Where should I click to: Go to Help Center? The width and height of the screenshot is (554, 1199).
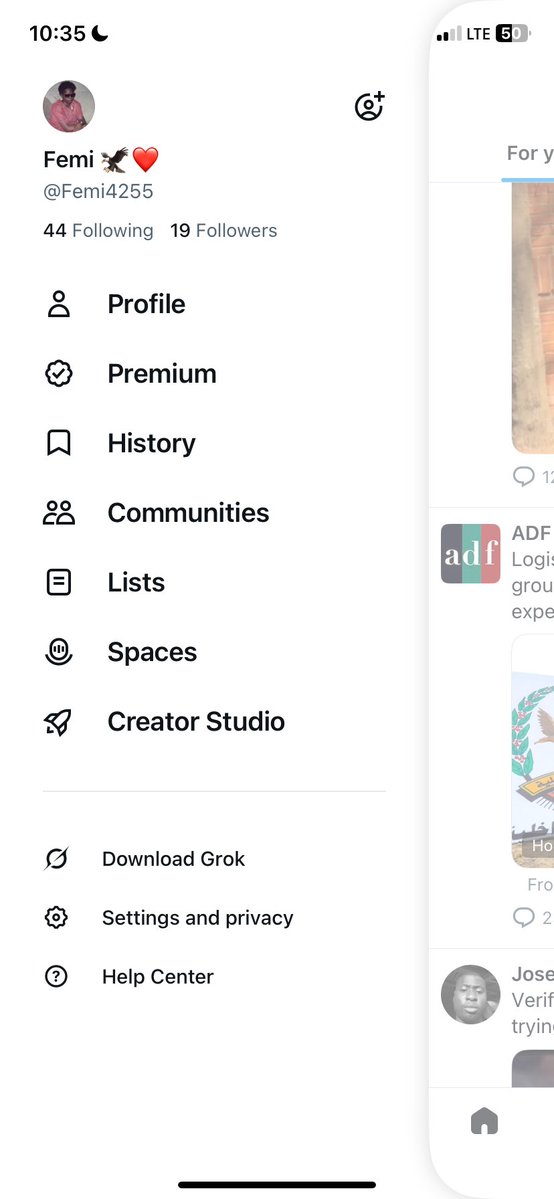click(158, 976)
